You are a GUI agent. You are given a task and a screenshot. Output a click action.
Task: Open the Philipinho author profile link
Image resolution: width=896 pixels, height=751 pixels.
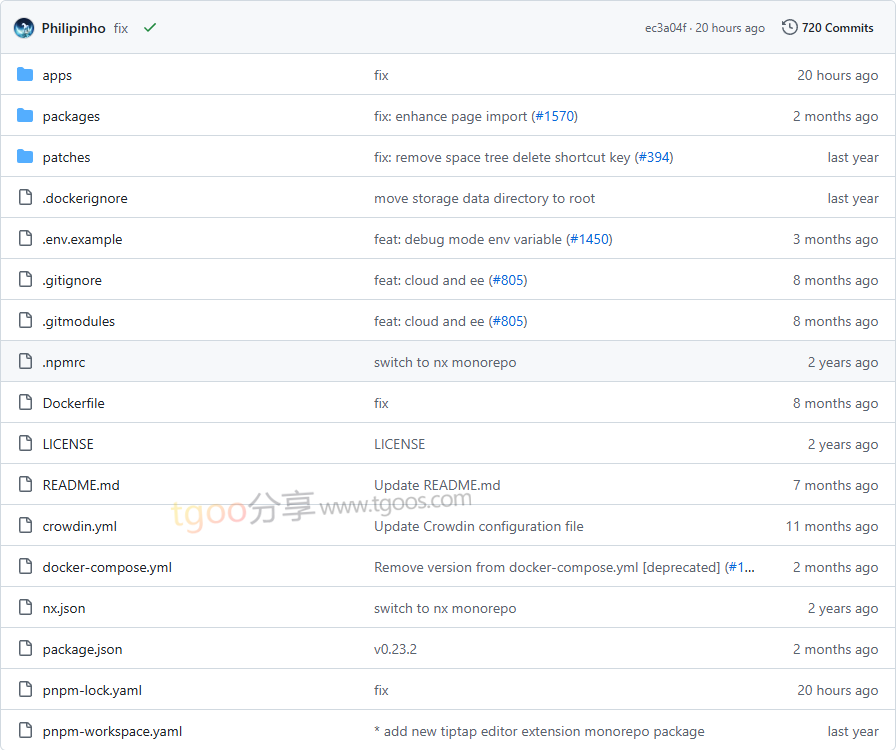[73, 28]
